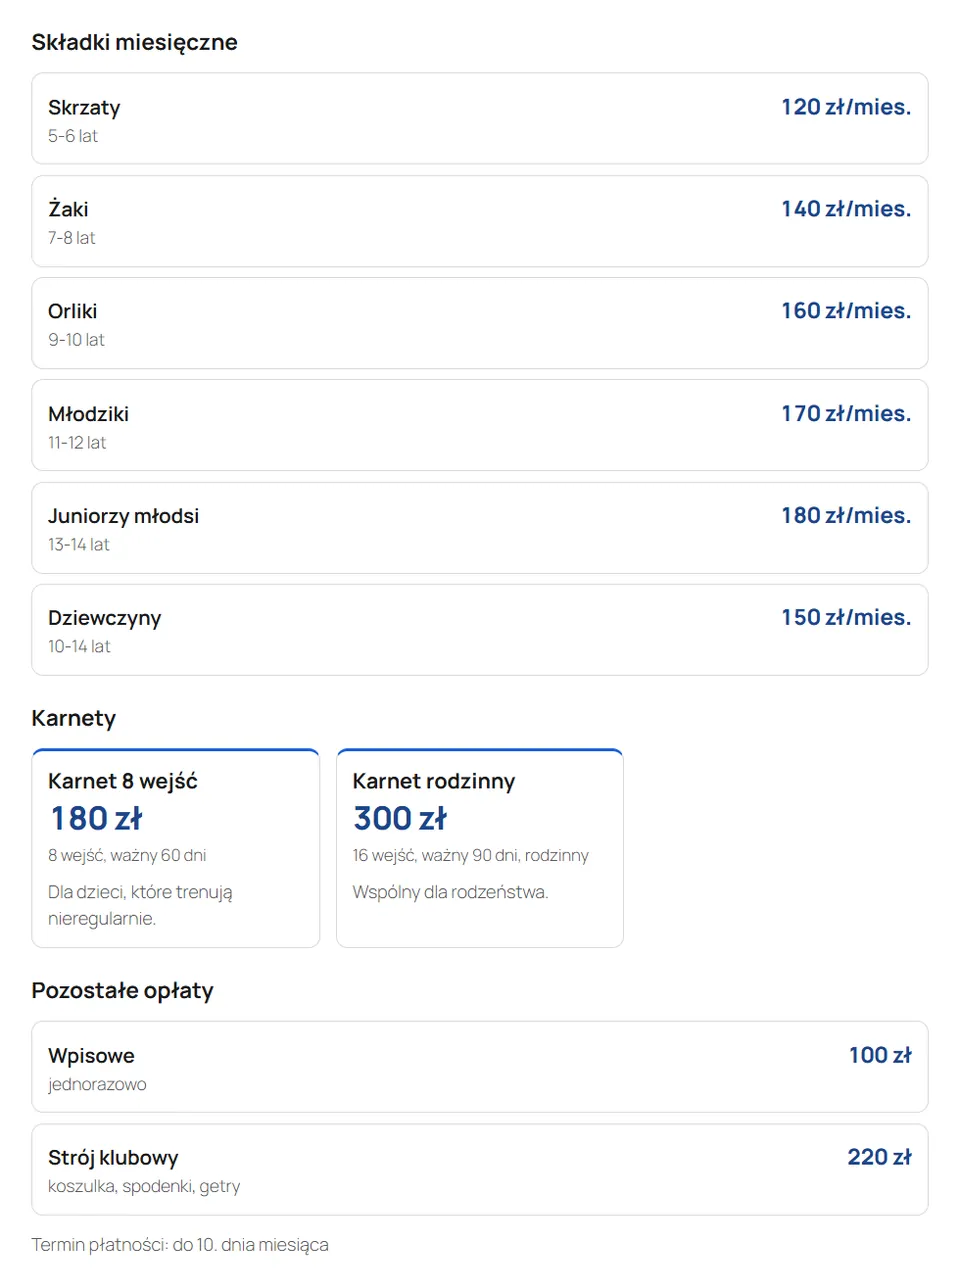Click '8 wejść, ważny 60 dni' details
The width and height of the screenshot is (960, 1285).
tap(127, 856)
